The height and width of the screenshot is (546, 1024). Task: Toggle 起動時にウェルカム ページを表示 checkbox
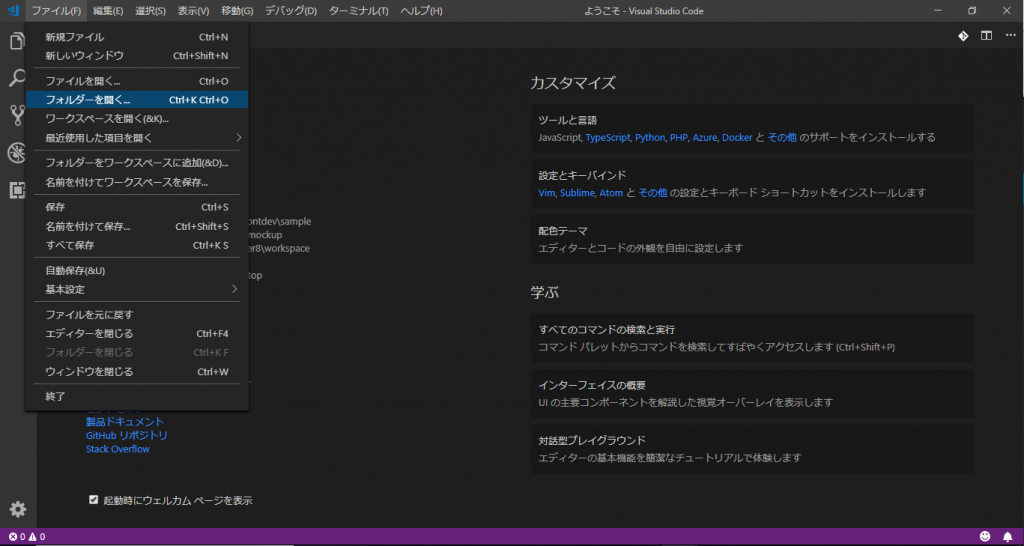click(x=93, y=500)
